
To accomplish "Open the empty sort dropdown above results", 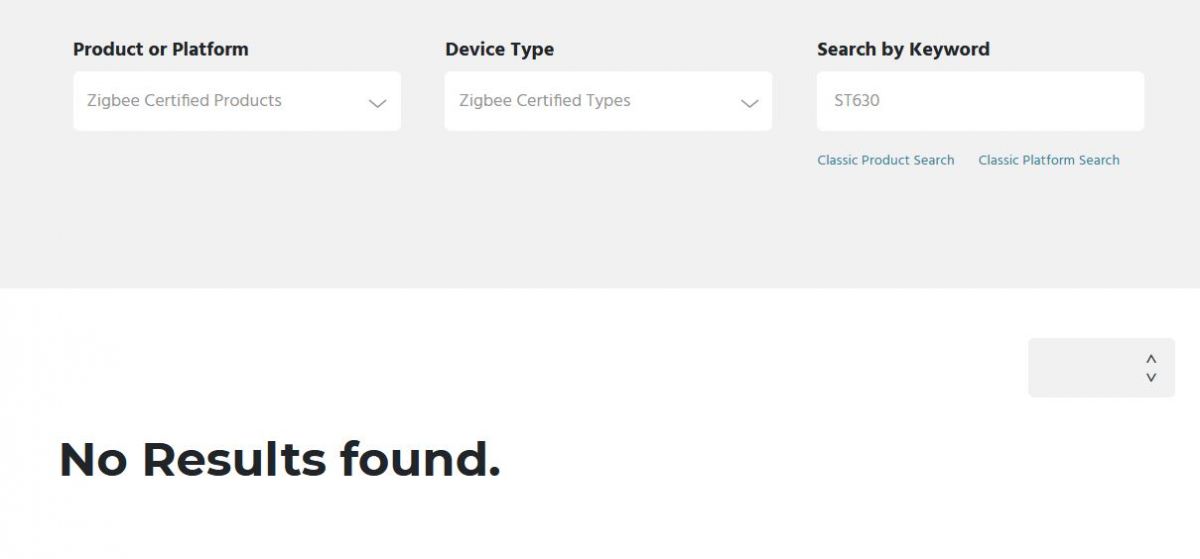I will click(1101, 367).
